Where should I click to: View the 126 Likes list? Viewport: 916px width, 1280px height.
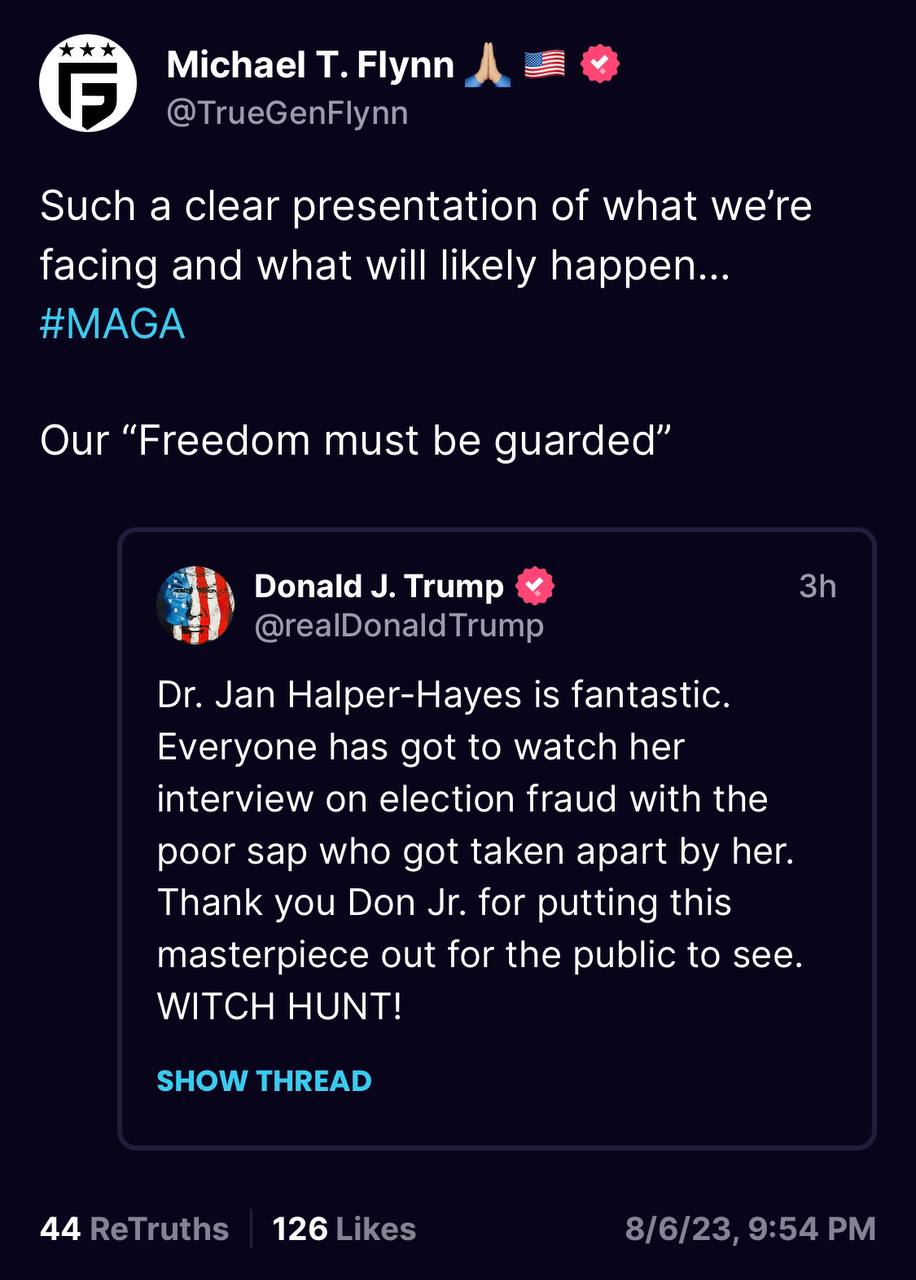click(344, 1228)
